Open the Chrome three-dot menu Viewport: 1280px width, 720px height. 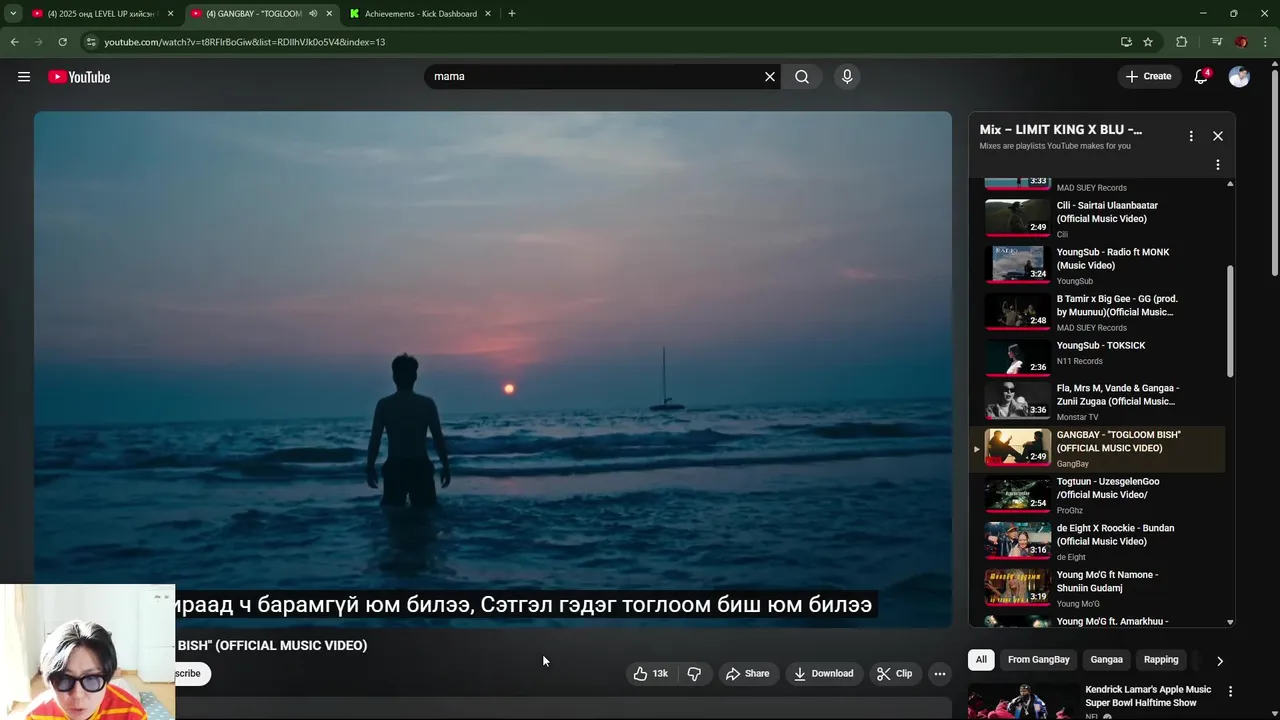tap(1266, 42)
